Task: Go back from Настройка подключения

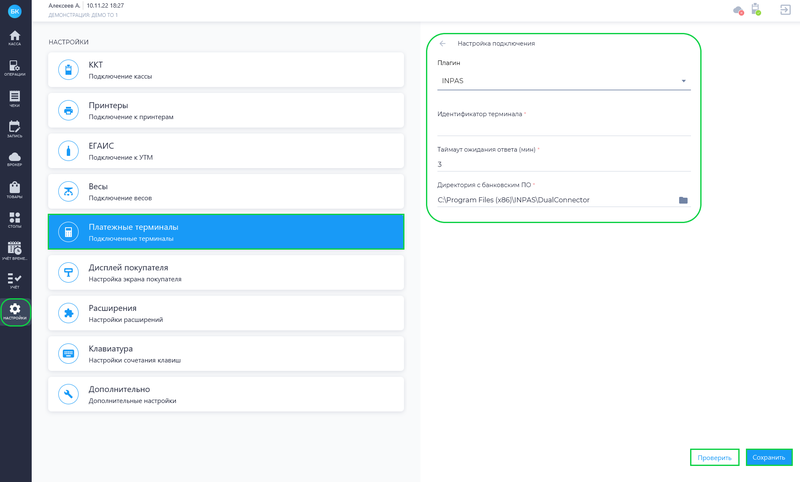Action: coord(443,44)
